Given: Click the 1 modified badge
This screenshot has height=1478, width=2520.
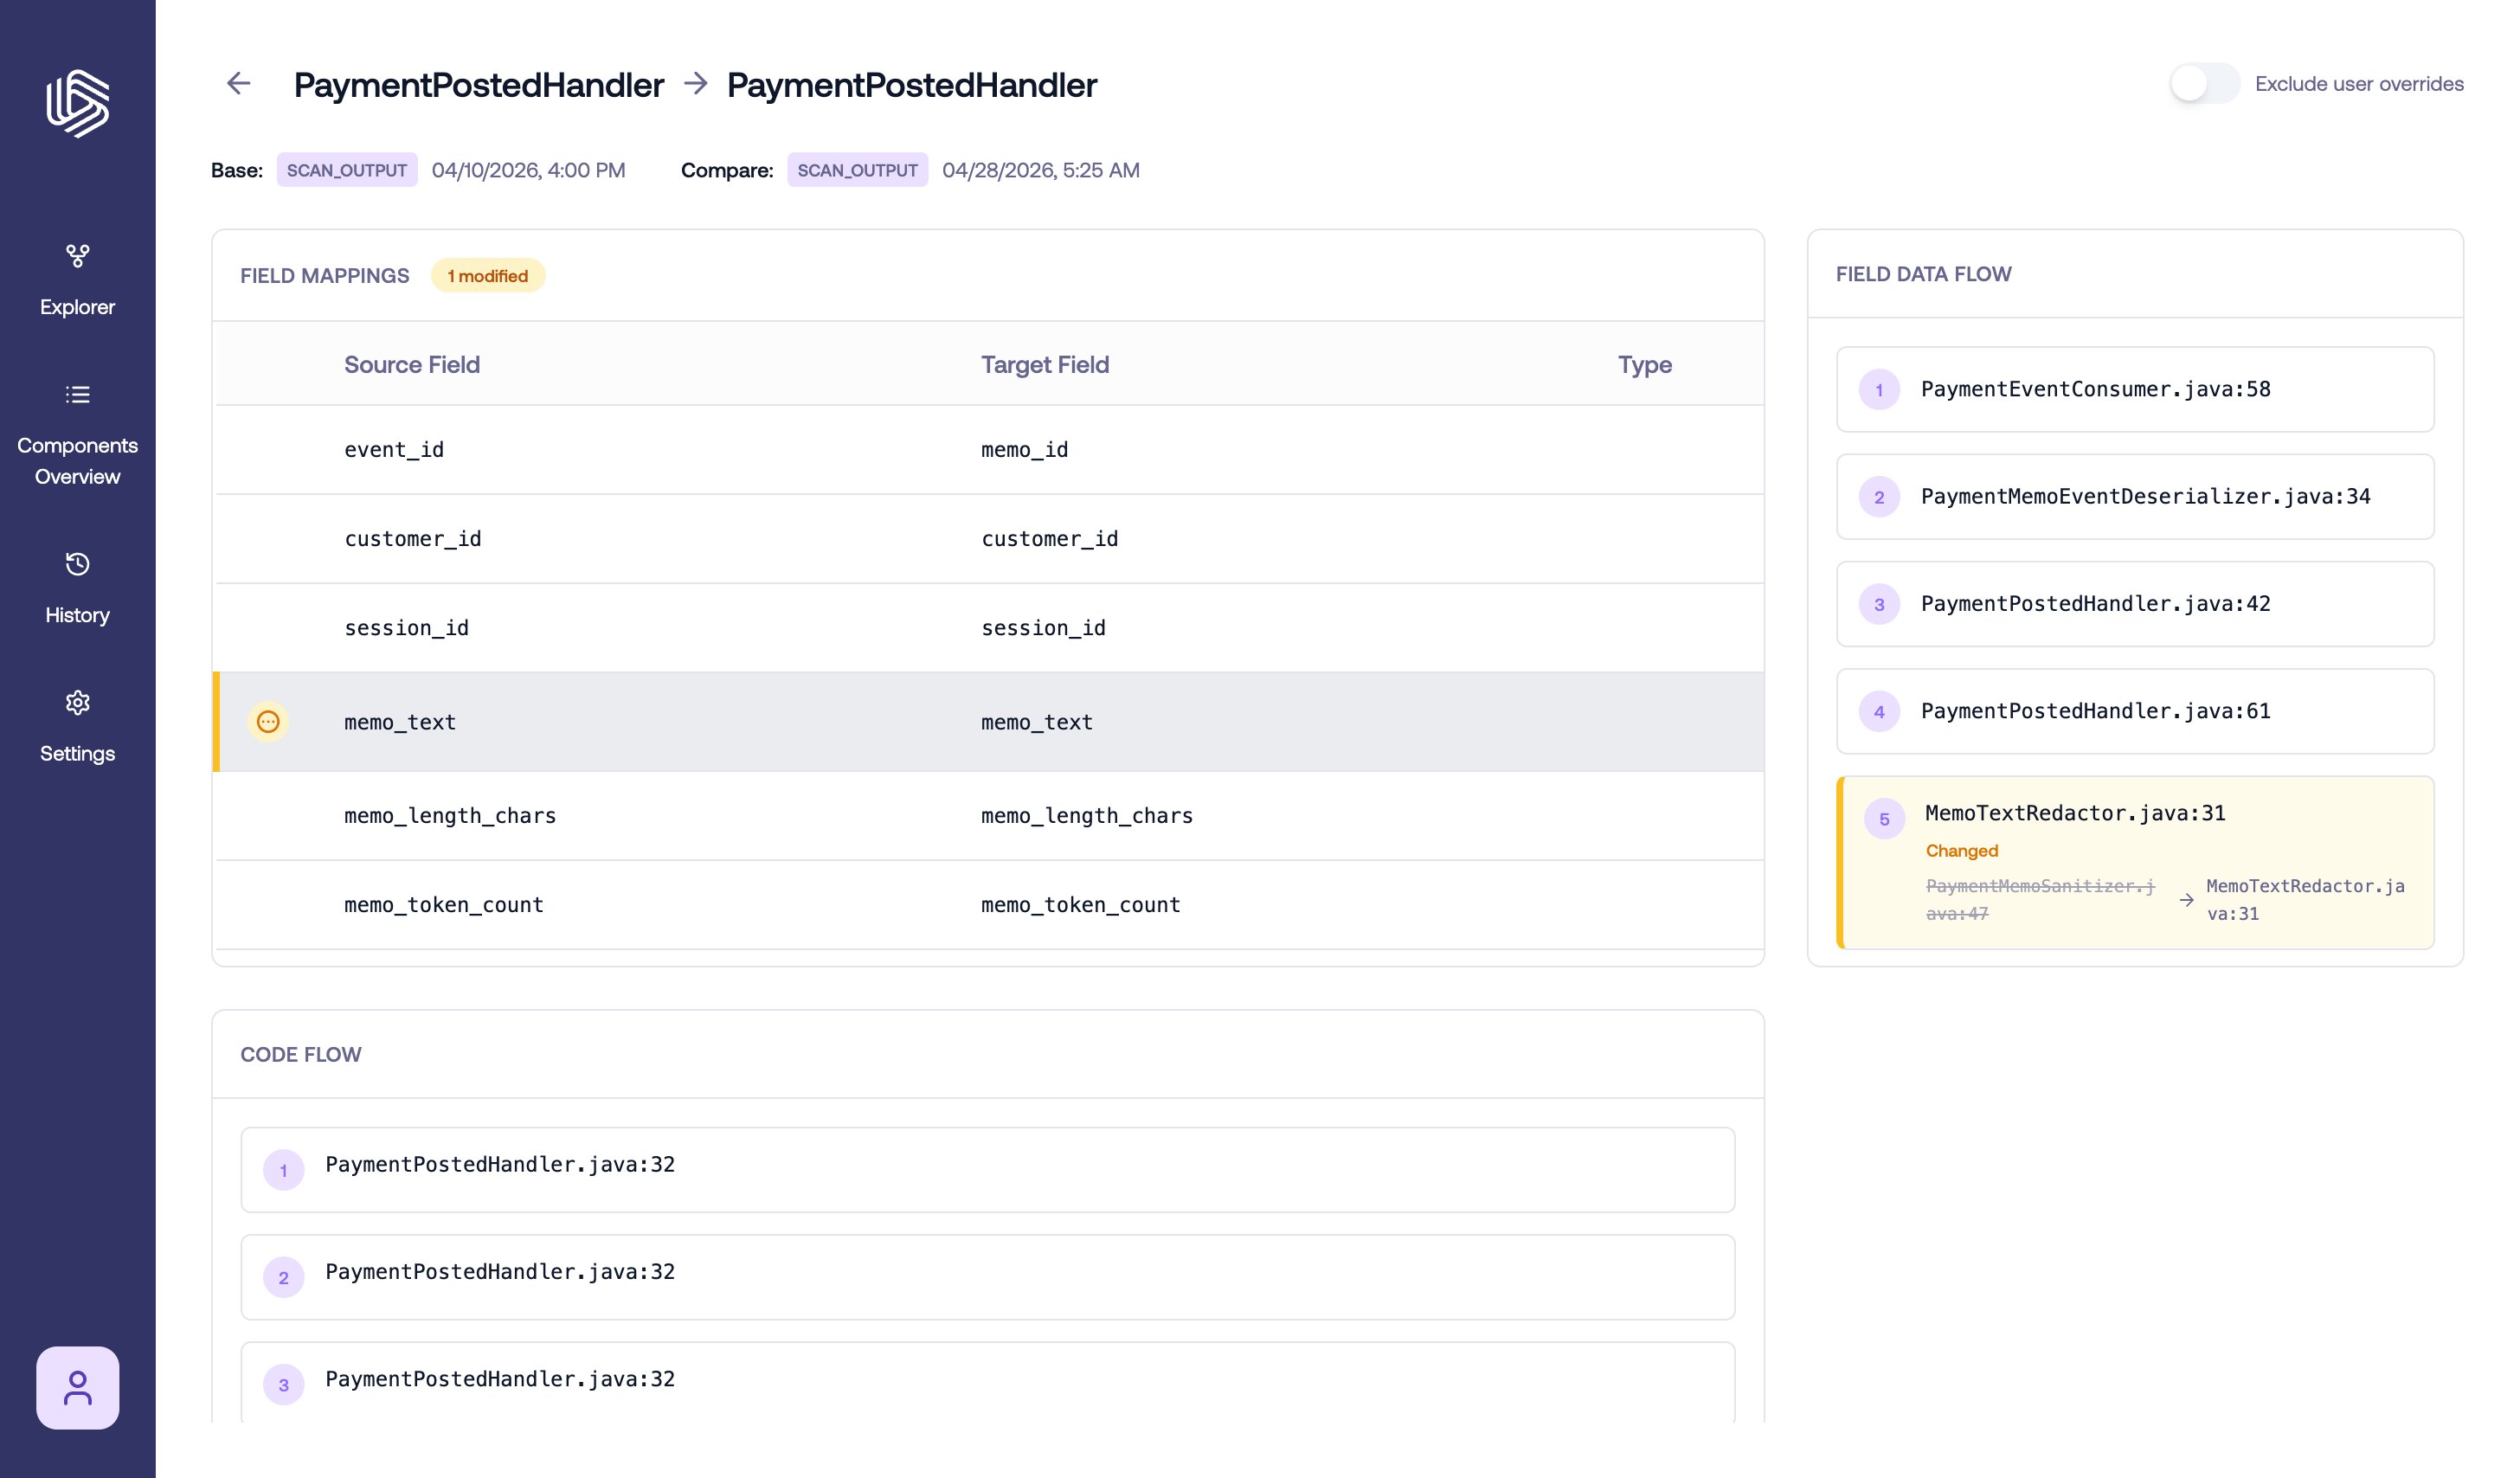Looking at the screenshot, I should (x=487, y=276).
